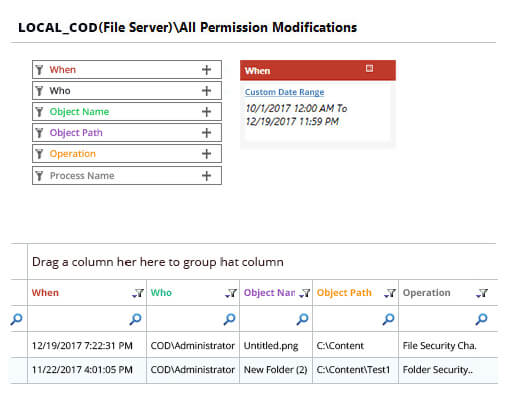This screenshot has height=402, width=515.
Task: Click the plus icon beside Process Name
Action: pos(206,176)
